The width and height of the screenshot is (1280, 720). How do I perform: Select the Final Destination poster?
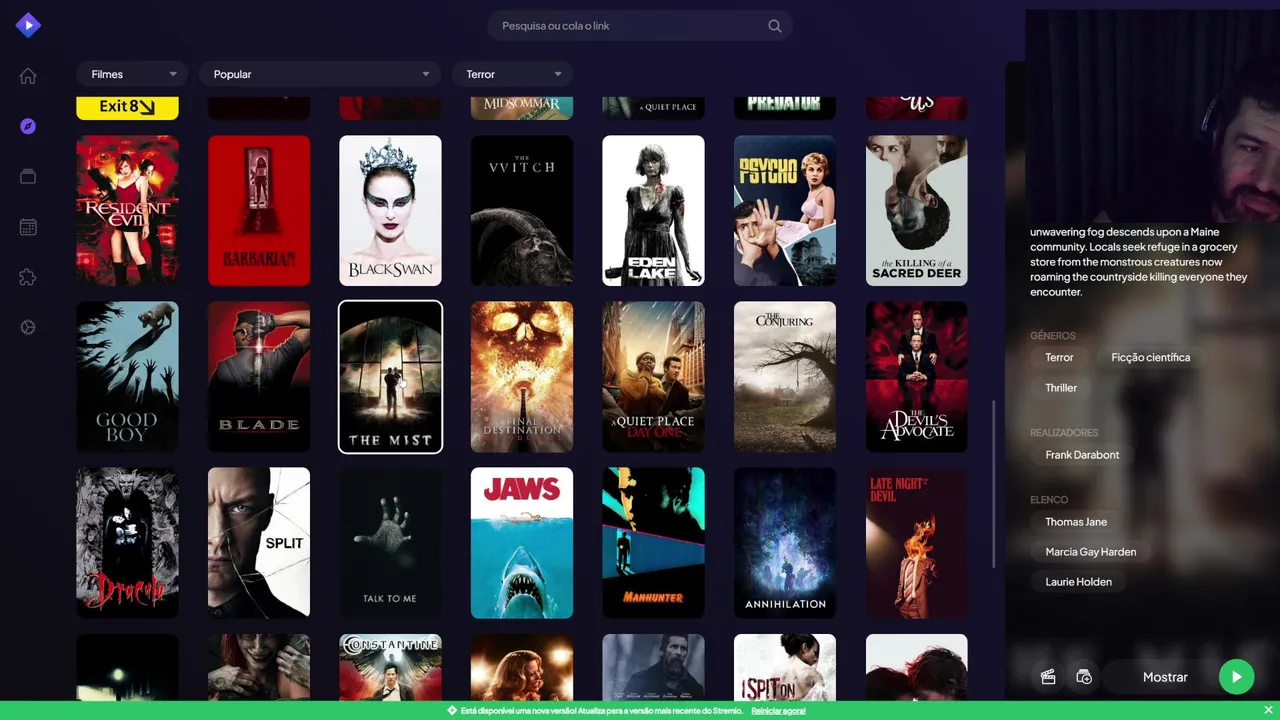tap(522, 377)
